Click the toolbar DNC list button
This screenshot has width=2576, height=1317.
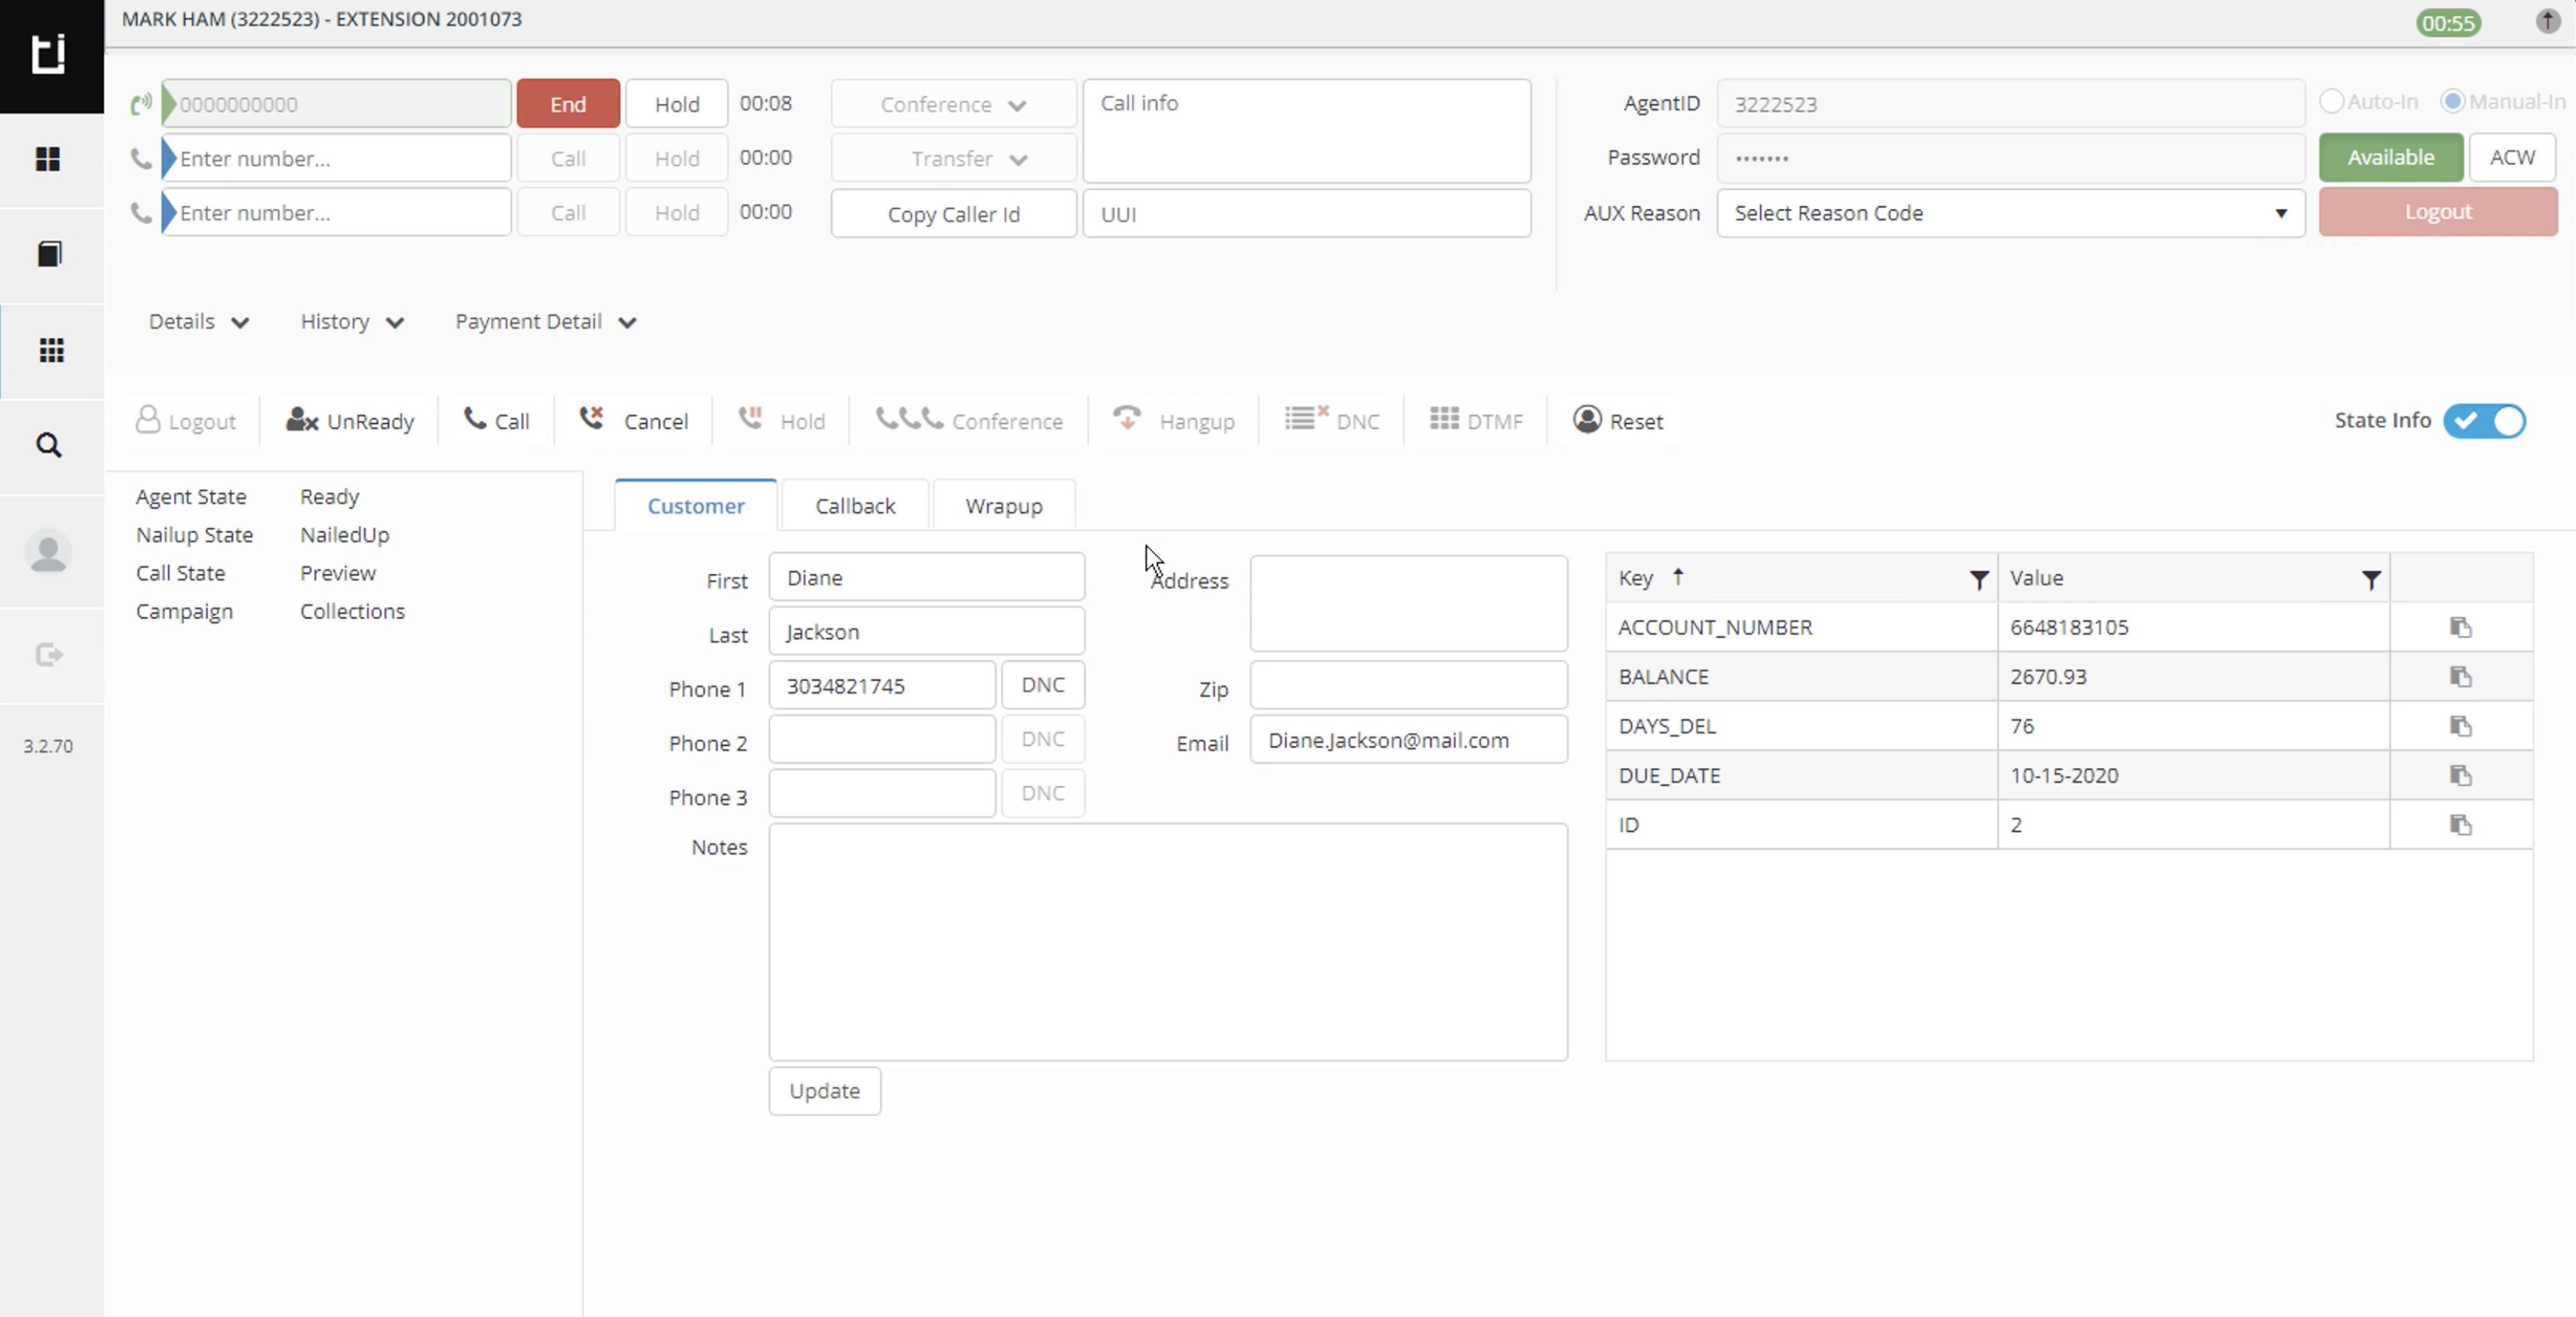tap(1332, 421)
